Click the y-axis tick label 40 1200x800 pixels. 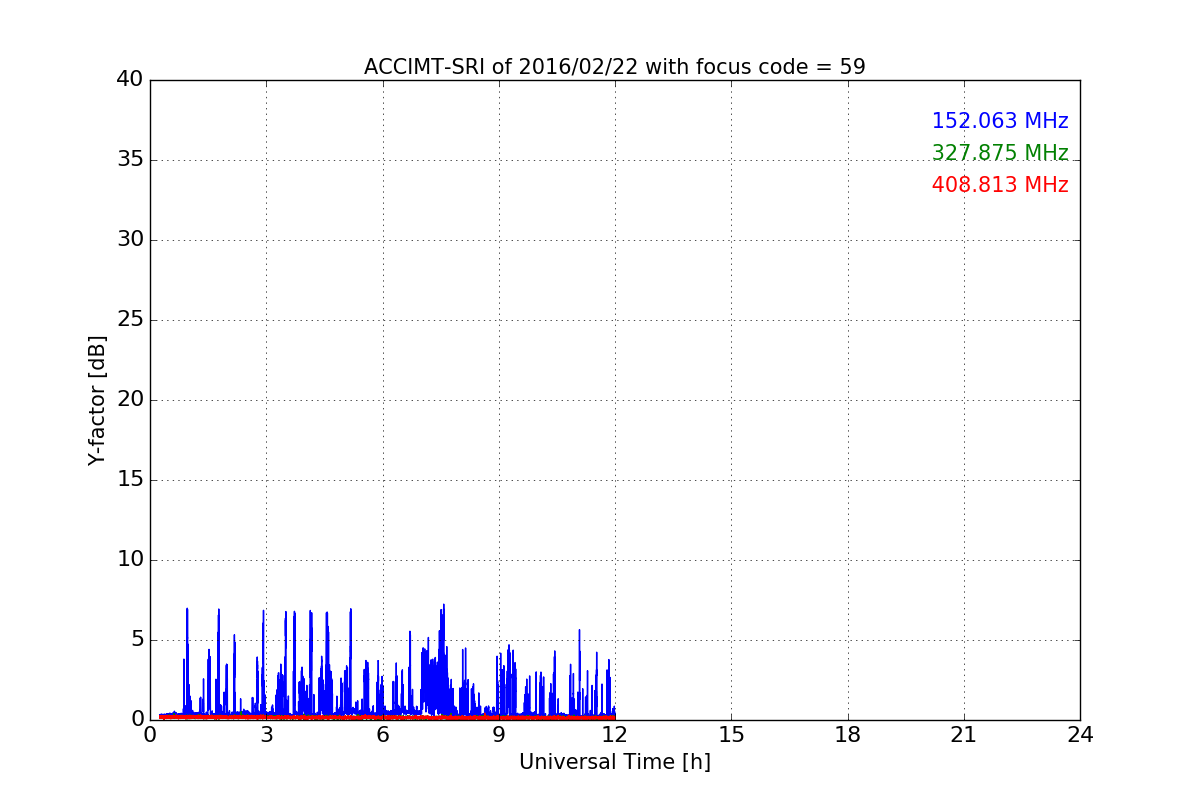click(130, 79)
